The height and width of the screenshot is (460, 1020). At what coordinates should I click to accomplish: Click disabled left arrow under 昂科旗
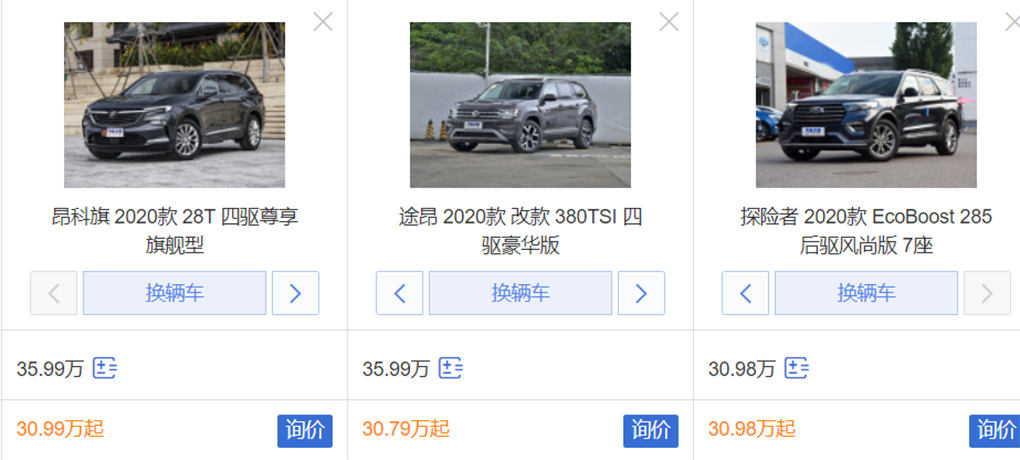pyautogui.click(x=53, y=293)
